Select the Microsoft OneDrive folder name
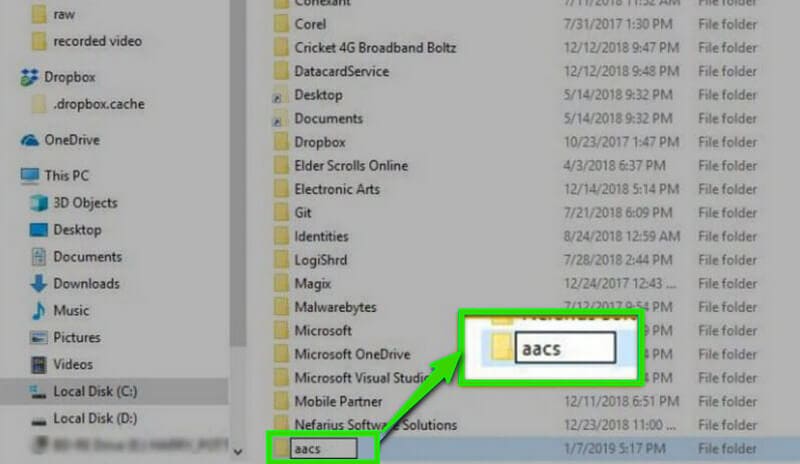Screen dimensions: 800x464 click(352, 354)
